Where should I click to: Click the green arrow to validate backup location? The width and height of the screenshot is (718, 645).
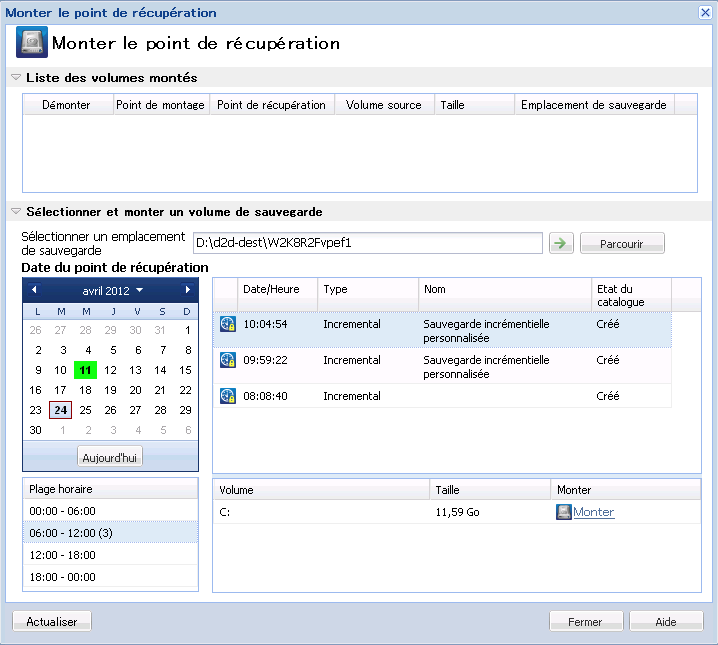tap(560, 243)
